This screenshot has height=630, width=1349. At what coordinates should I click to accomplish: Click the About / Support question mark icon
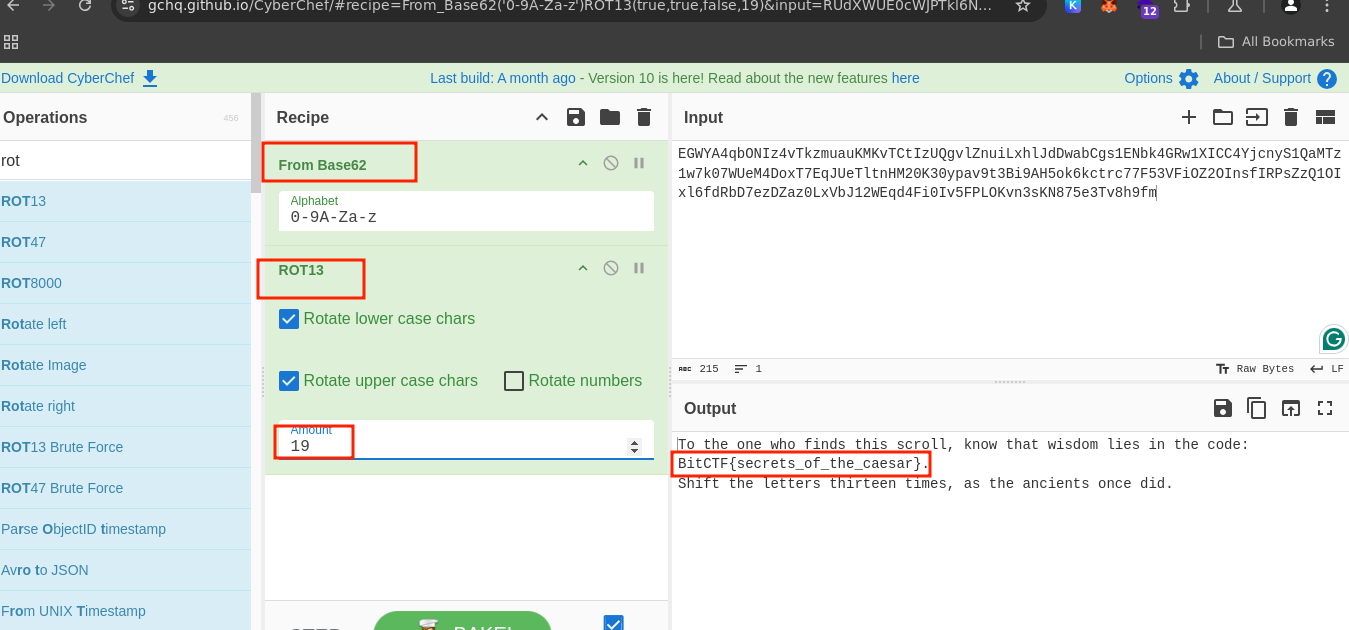tap(1327, 79)
